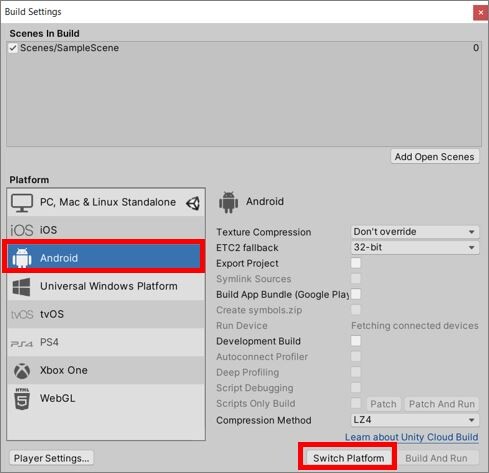This screenshot has width=489, height=473.
Task: Click the large Android icon in settings header
Action: 228,202
